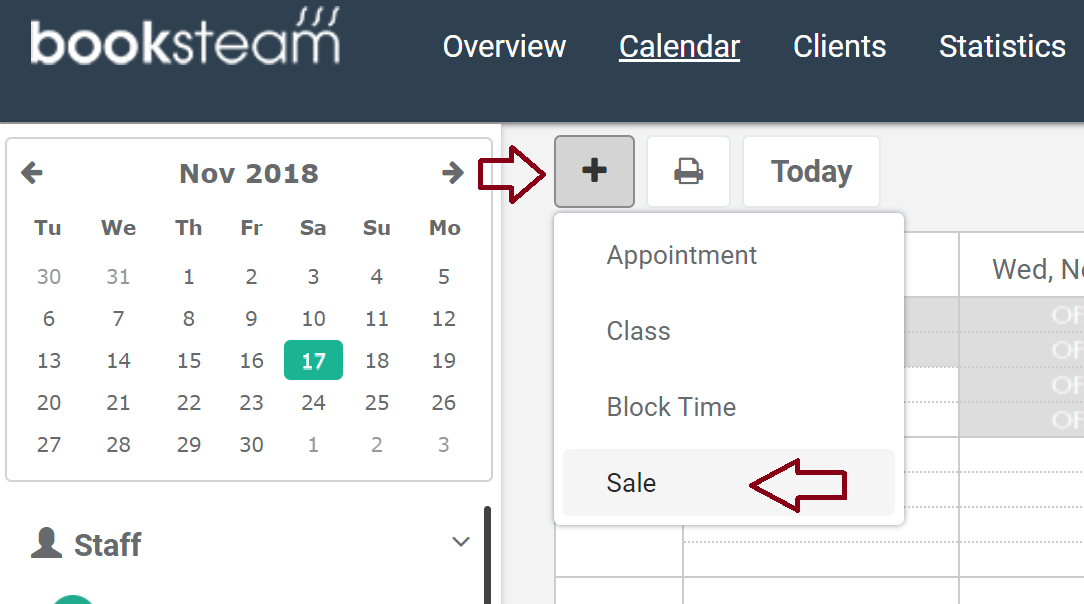This screenshot has height=604, width=1084.
Task: Go to previous month in mini calendar
Action: click(32, 173)
